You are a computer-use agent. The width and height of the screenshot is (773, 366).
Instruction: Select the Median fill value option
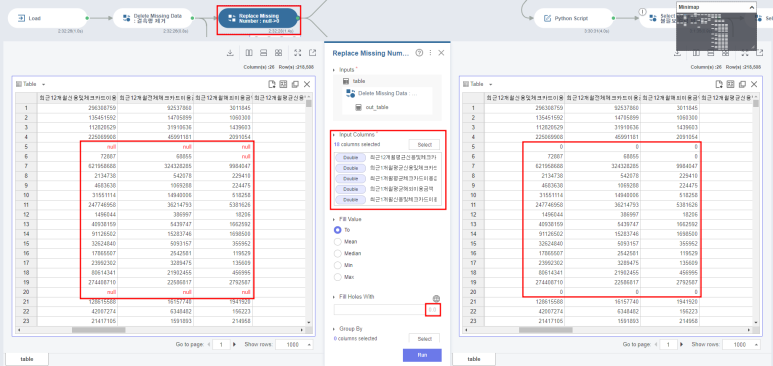(338, 254)
